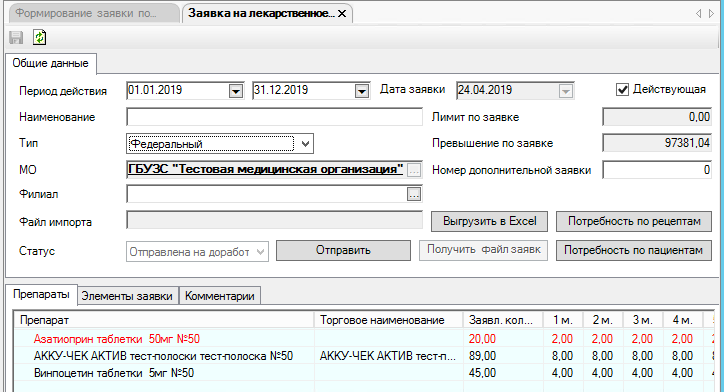The width and height of the screenshot is (724, 392).
Task: Select the Винпоцетин таблетки 5мг №50 row
Action: click(364, 373)
